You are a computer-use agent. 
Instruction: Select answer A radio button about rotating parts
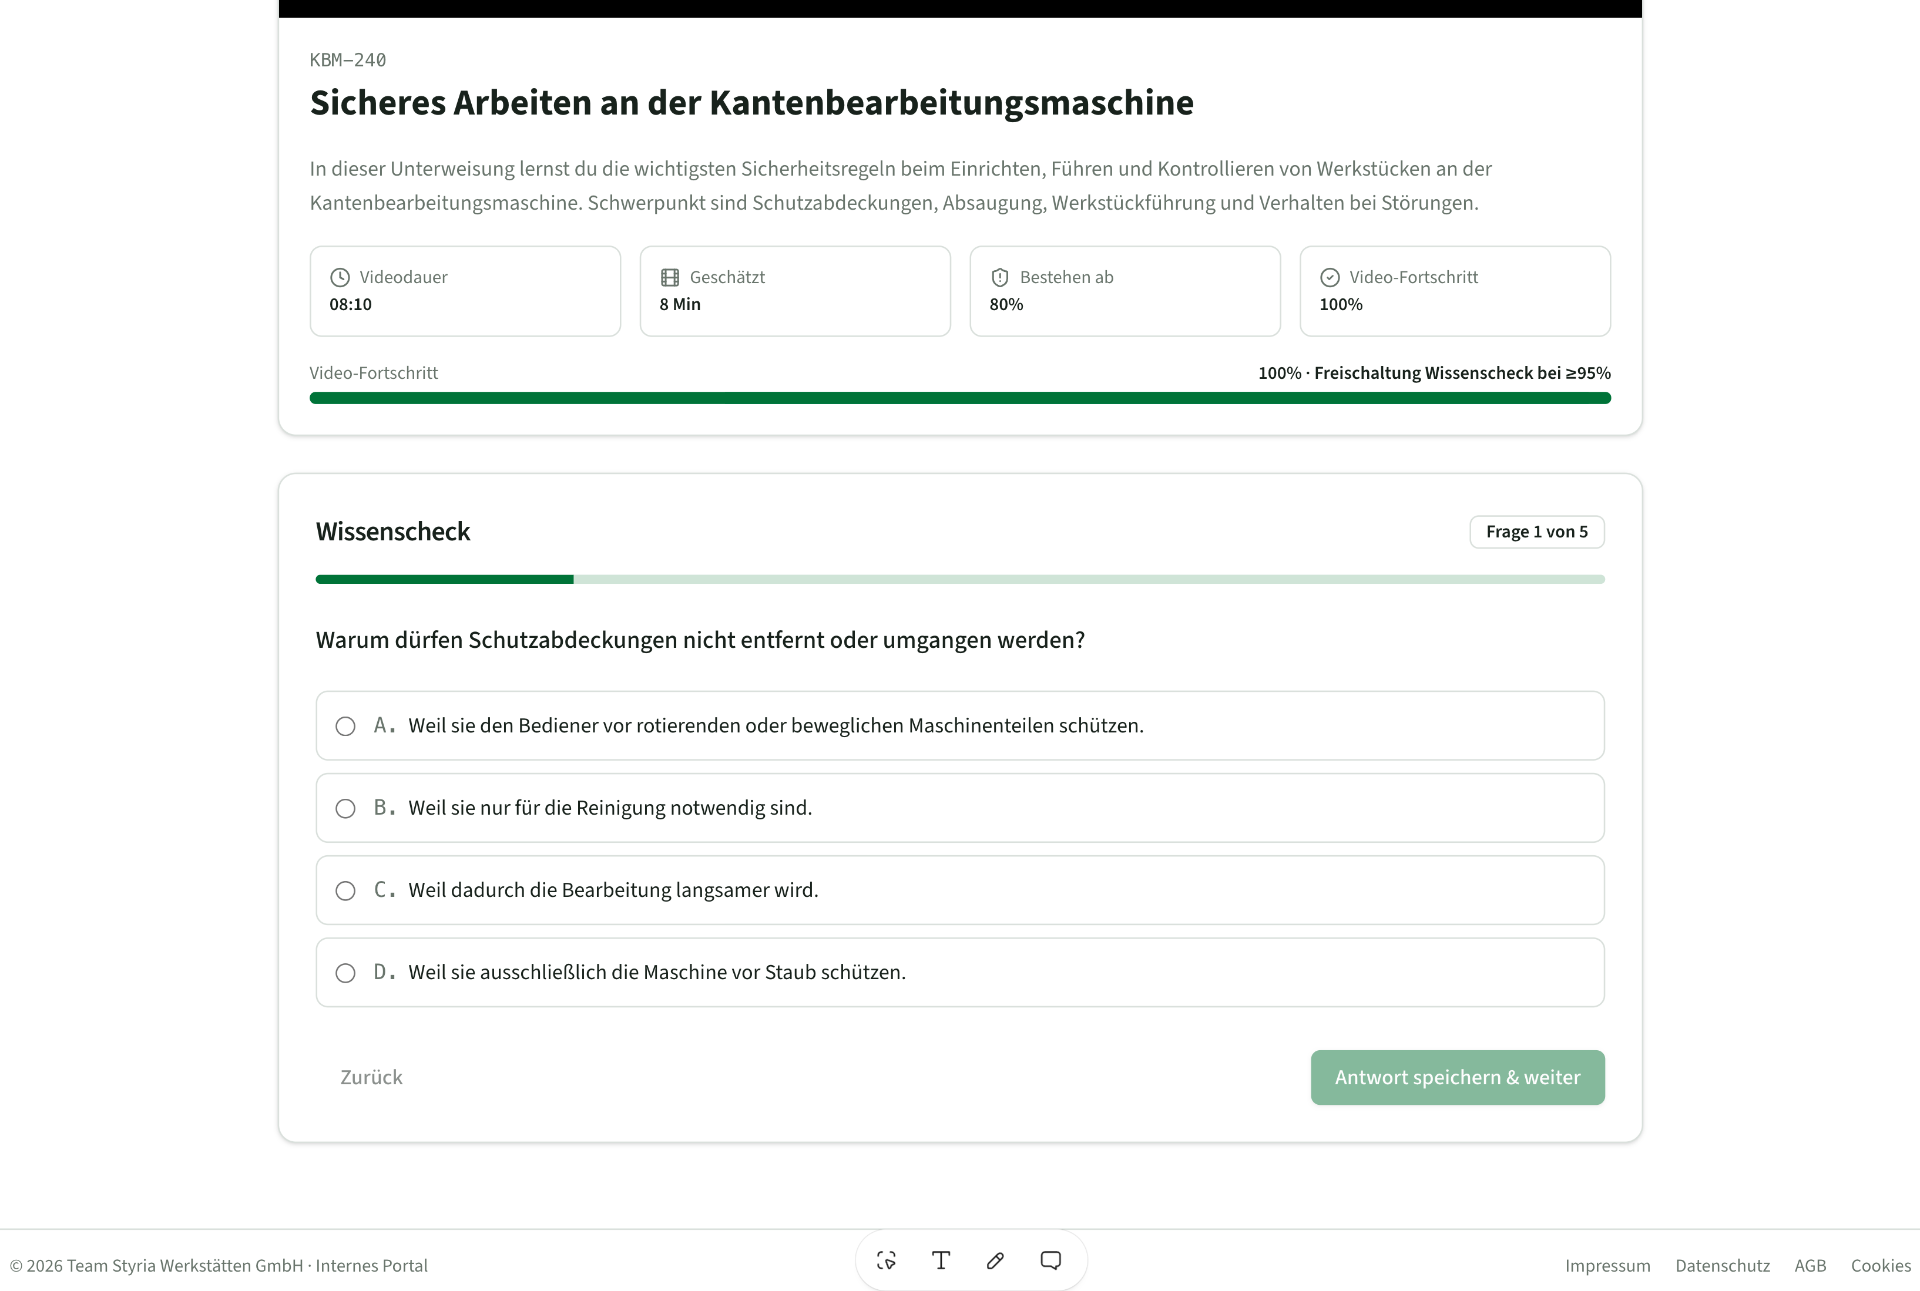pyautogui.click(x=345, y=726)
